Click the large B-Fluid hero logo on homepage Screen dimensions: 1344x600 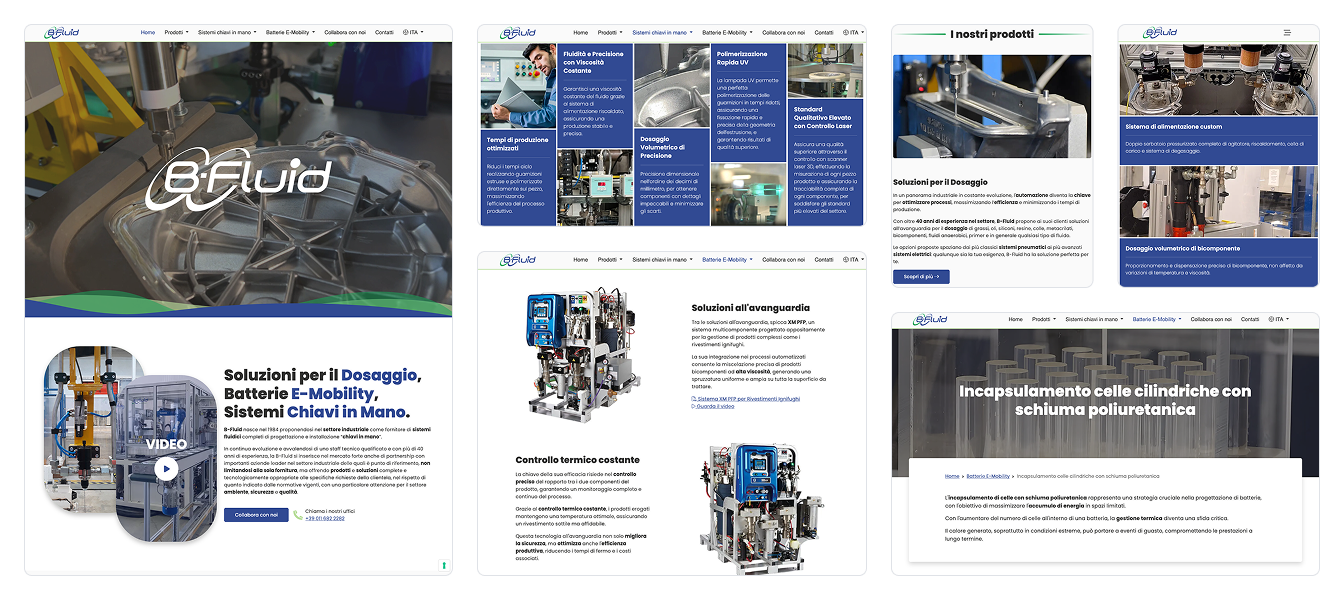(239, 181)
